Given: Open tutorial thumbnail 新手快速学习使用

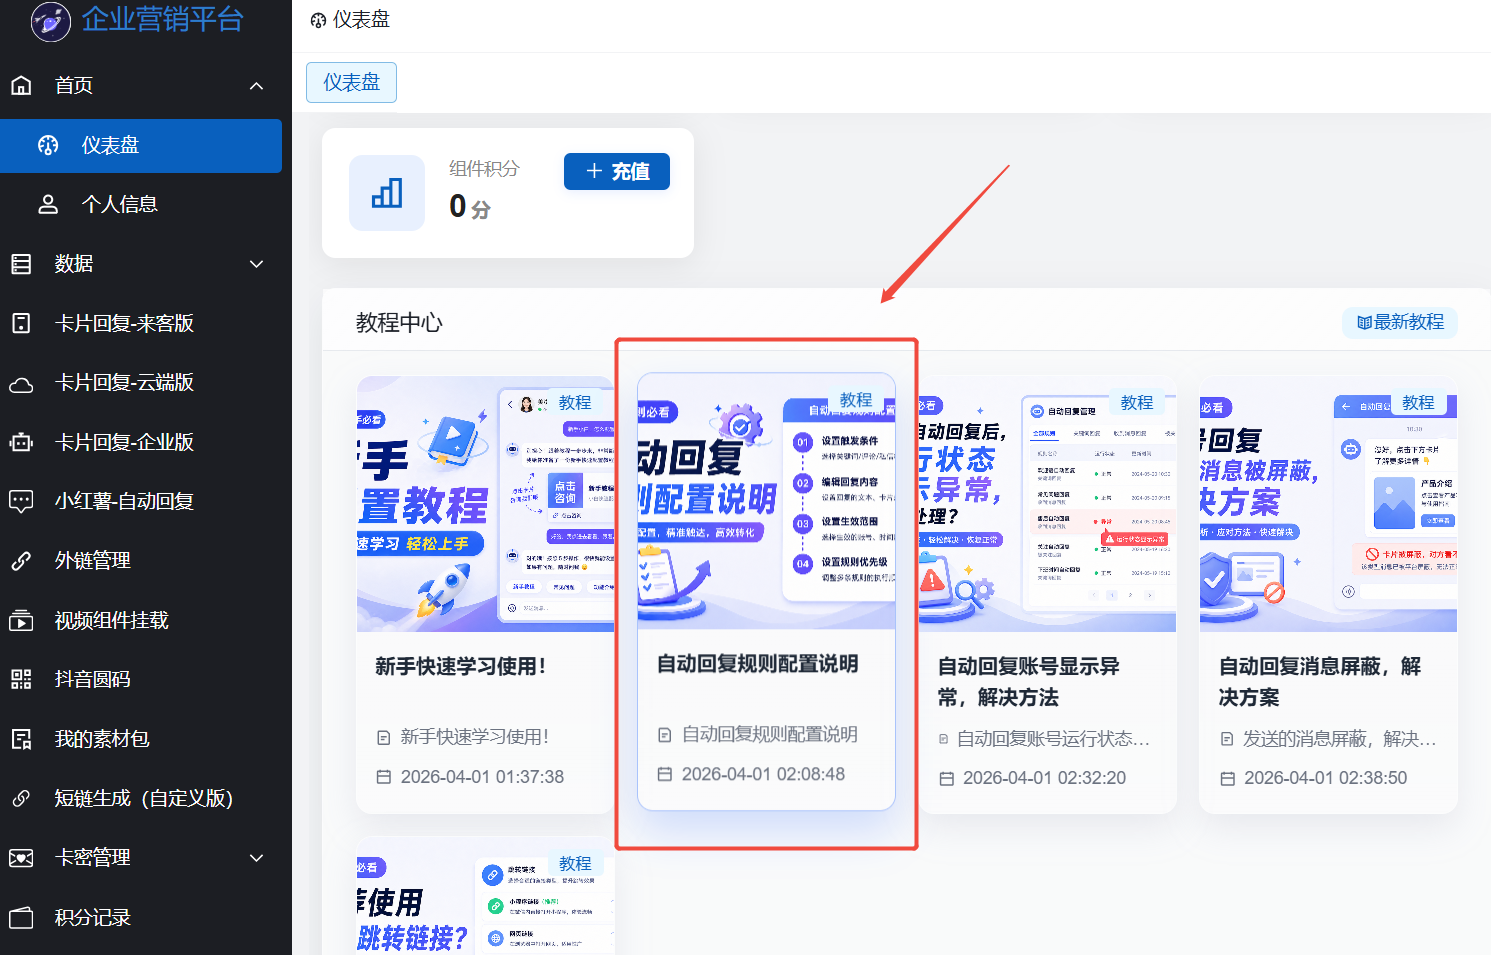Looking at the screenshot, I should pyautogui.click(x=485, y=504).
